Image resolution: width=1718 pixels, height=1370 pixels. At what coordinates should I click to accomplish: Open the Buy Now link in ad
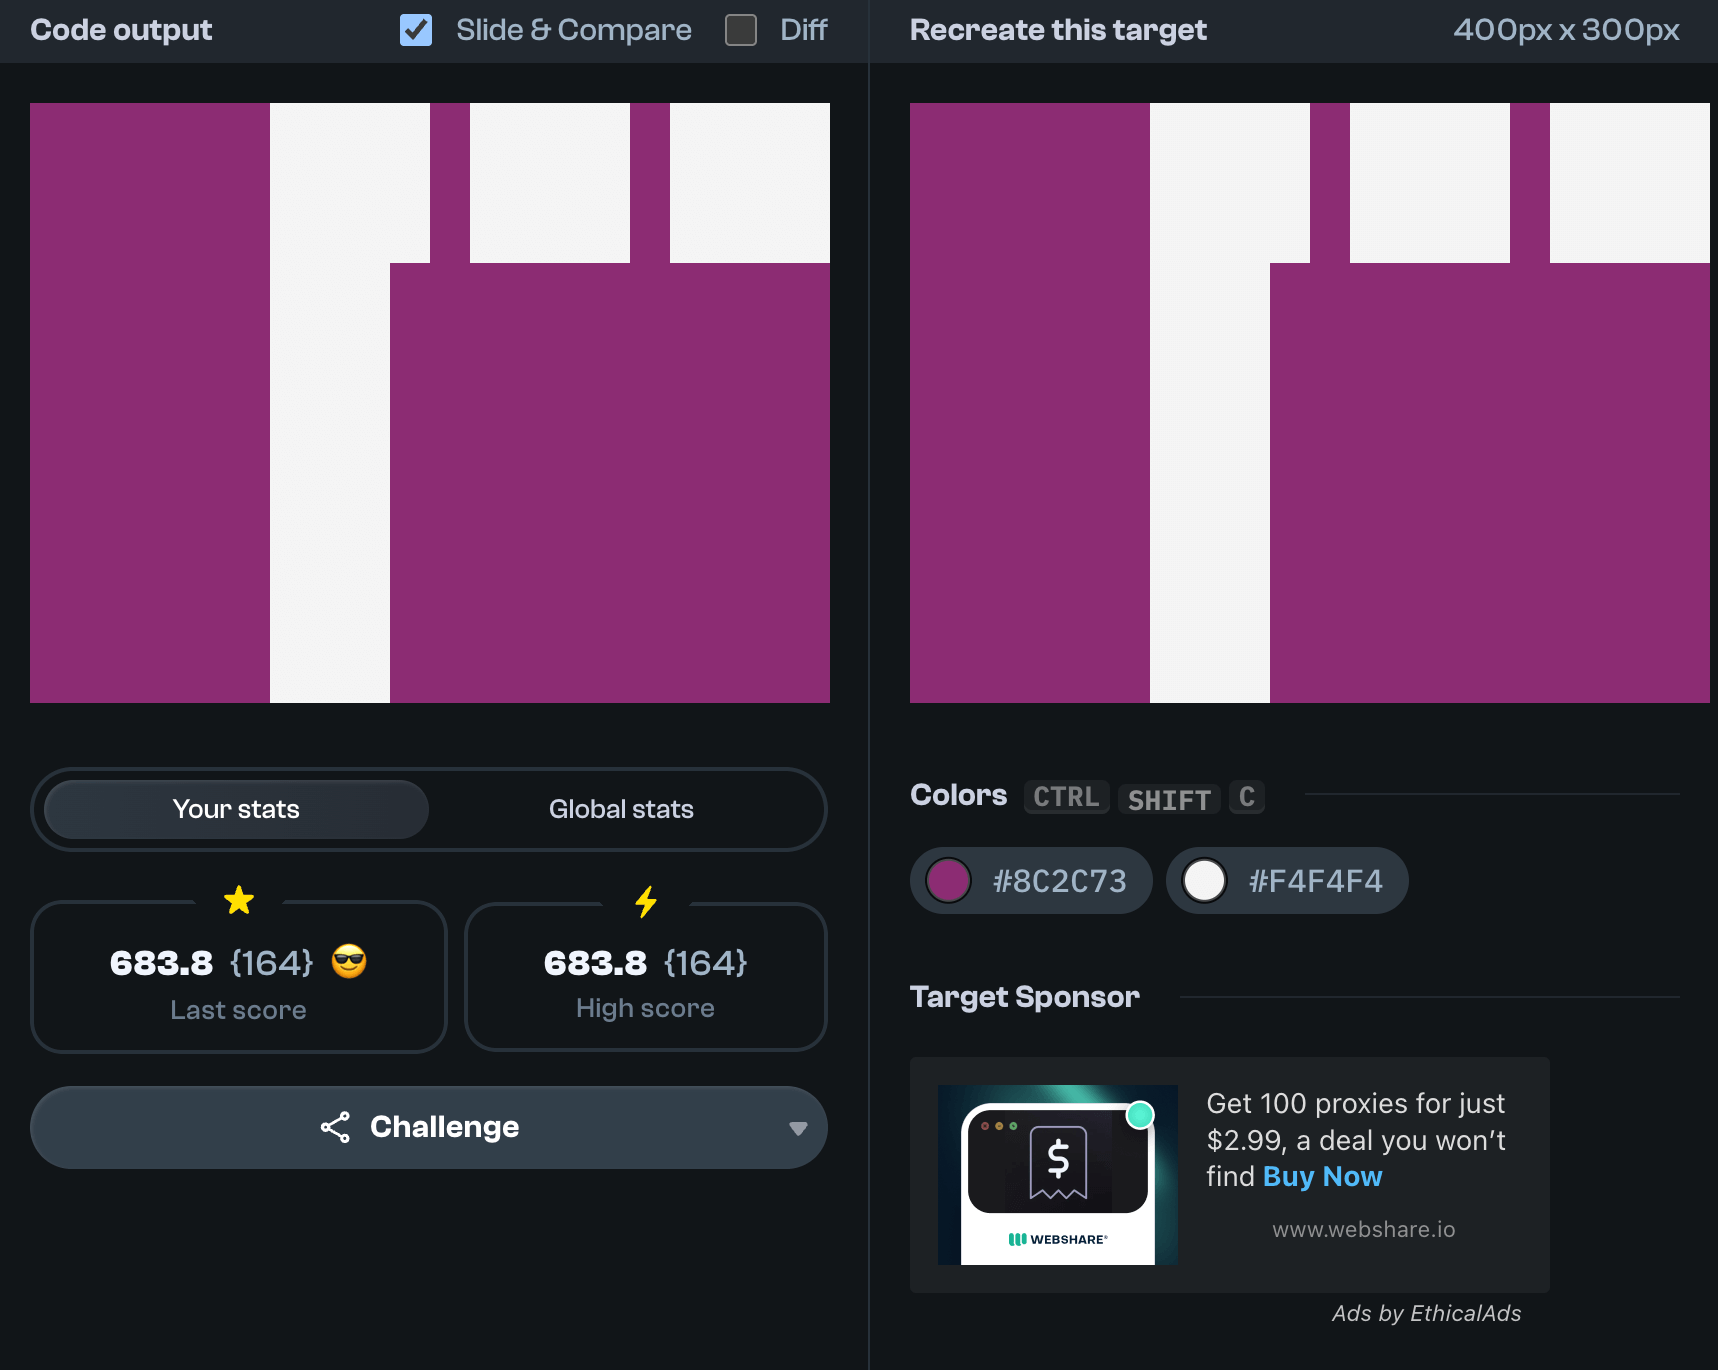pos(1322,1177)
